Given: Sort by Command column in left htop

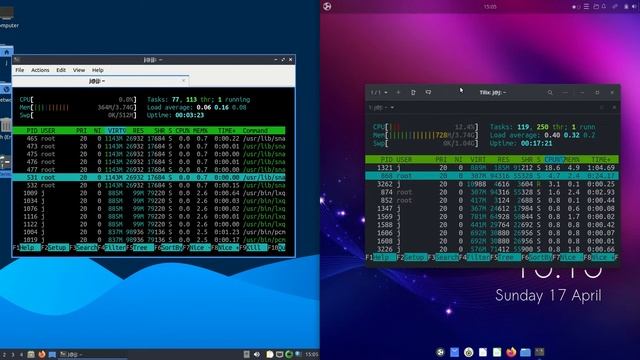Looking at the screenshot, I should coord(255,131).
